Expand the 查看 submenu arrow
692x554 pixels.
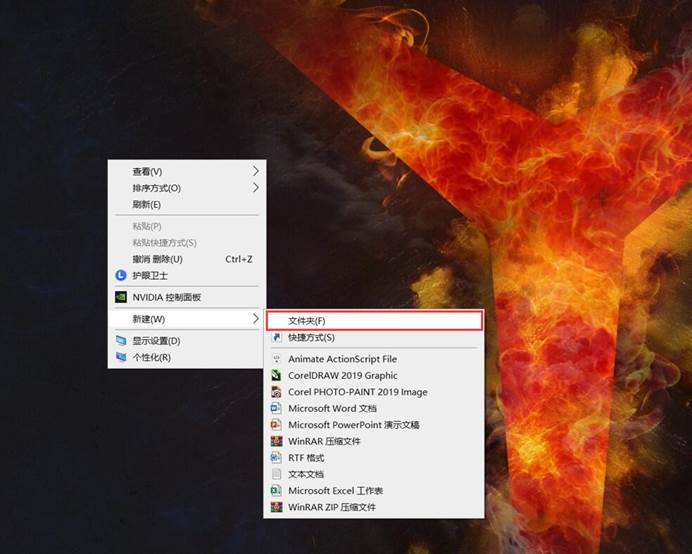coord(255,171)
